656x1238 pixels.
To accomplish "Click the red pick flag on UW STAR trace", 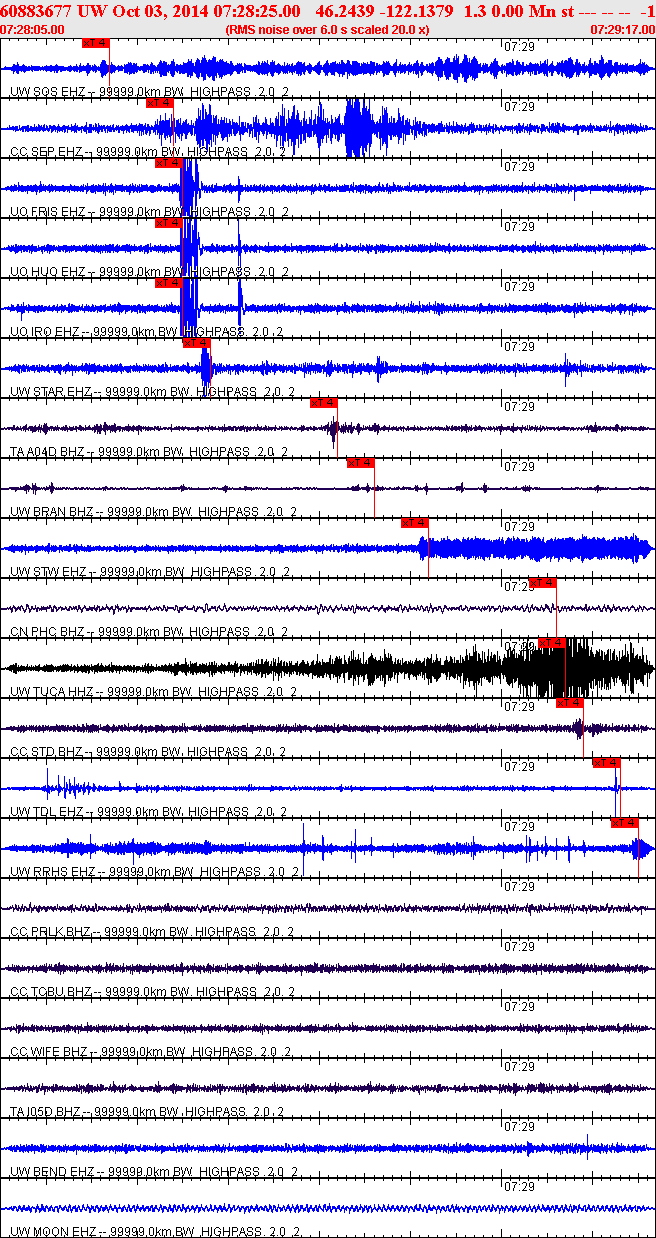I will point(197,343).
